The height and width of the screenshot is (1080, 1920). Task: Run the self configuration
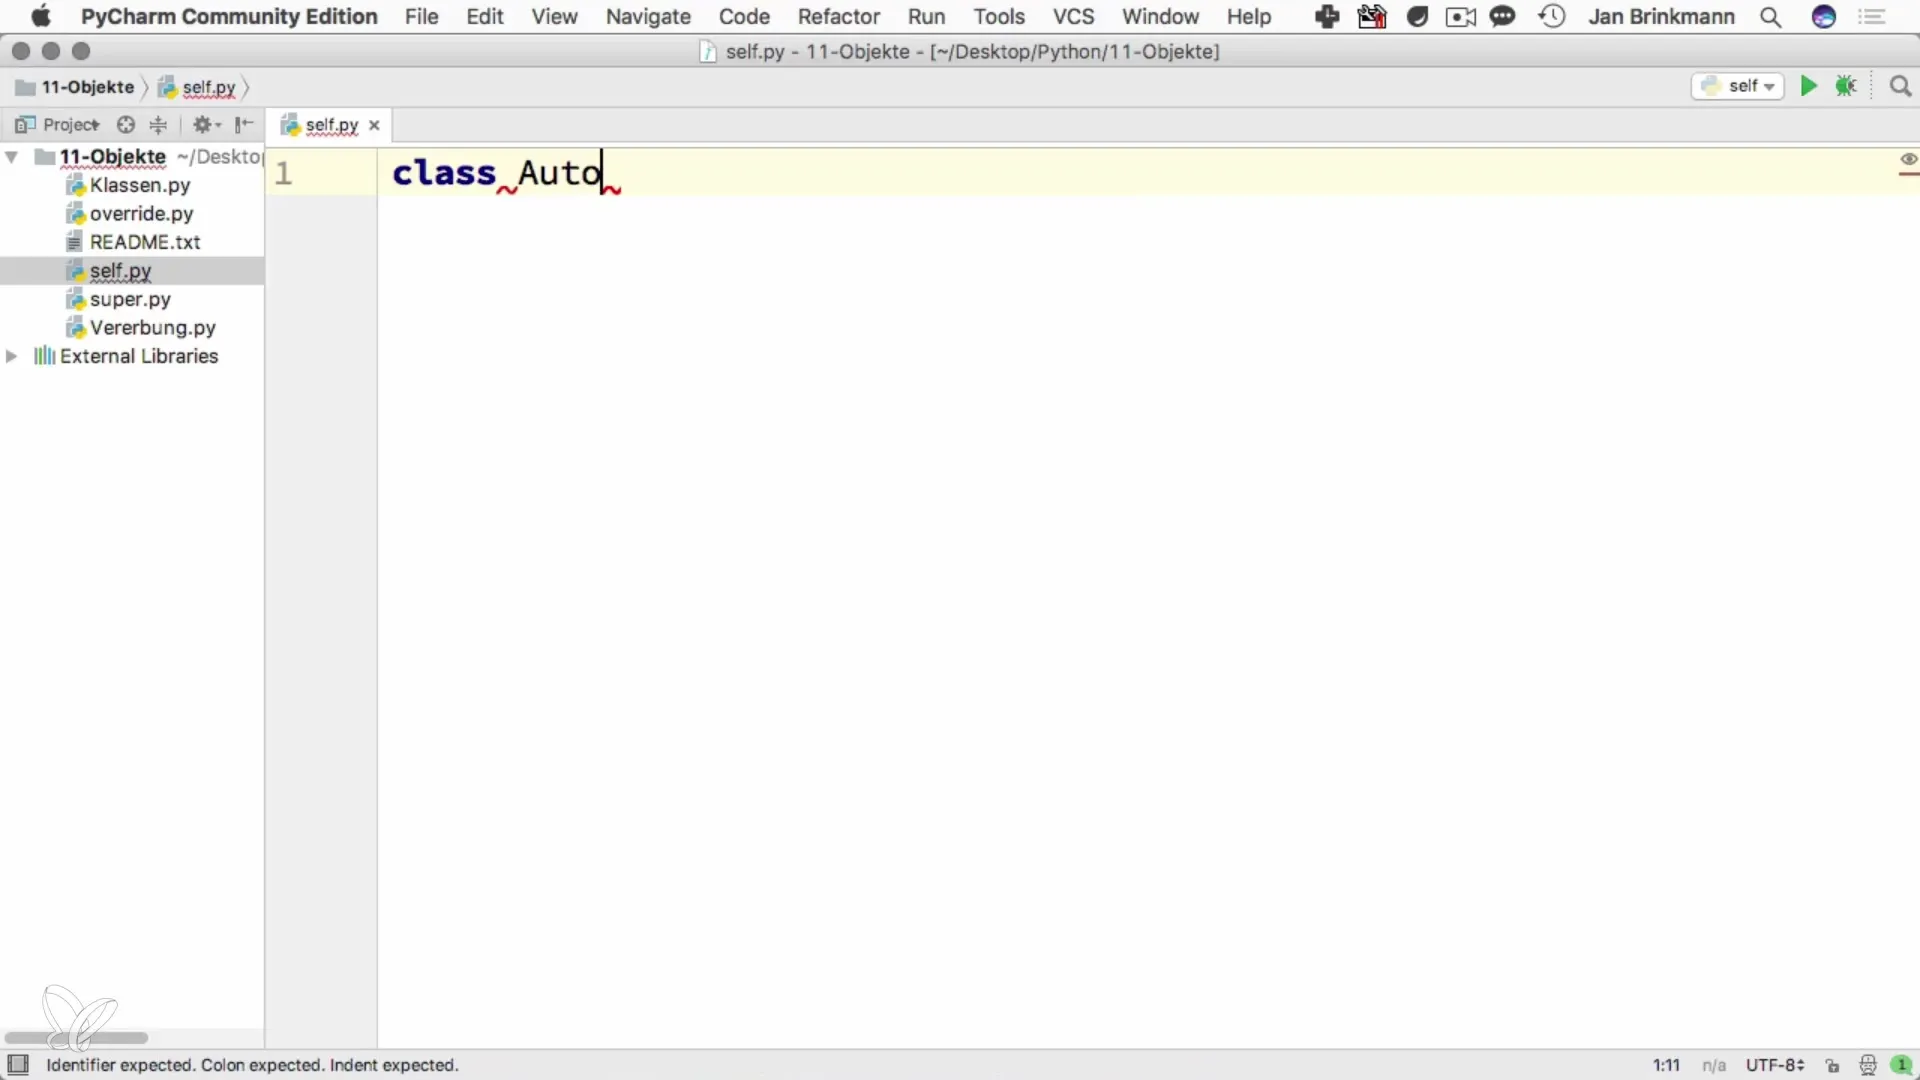coord(1808,87)
